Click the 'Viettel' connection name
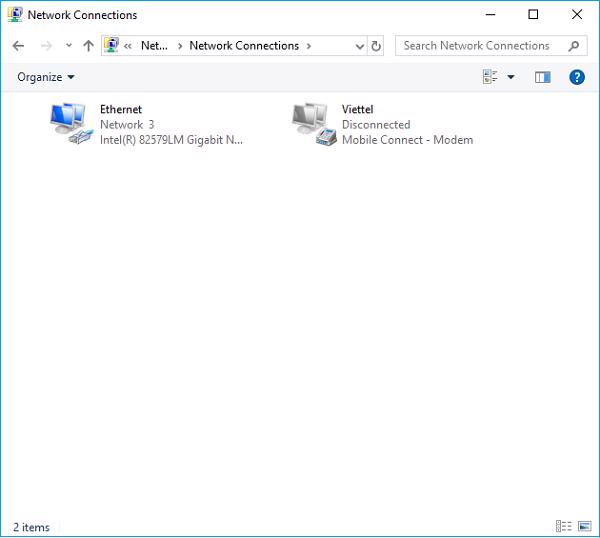600x538 pixels. pyautogui.click(x=357, y=109)
